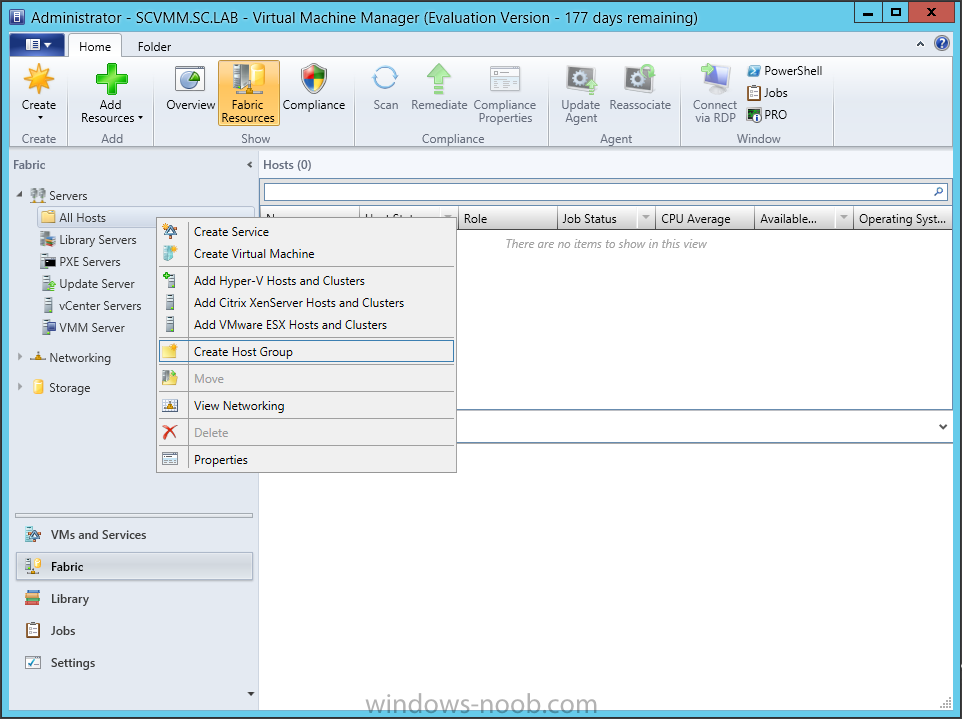Sort by Operating System column header

tap(902, 218)
